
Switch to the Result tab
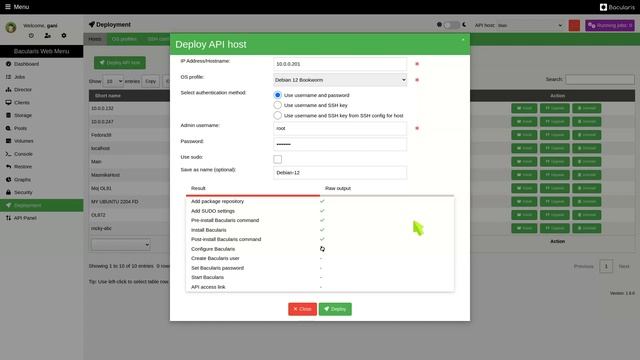point(253,189)
